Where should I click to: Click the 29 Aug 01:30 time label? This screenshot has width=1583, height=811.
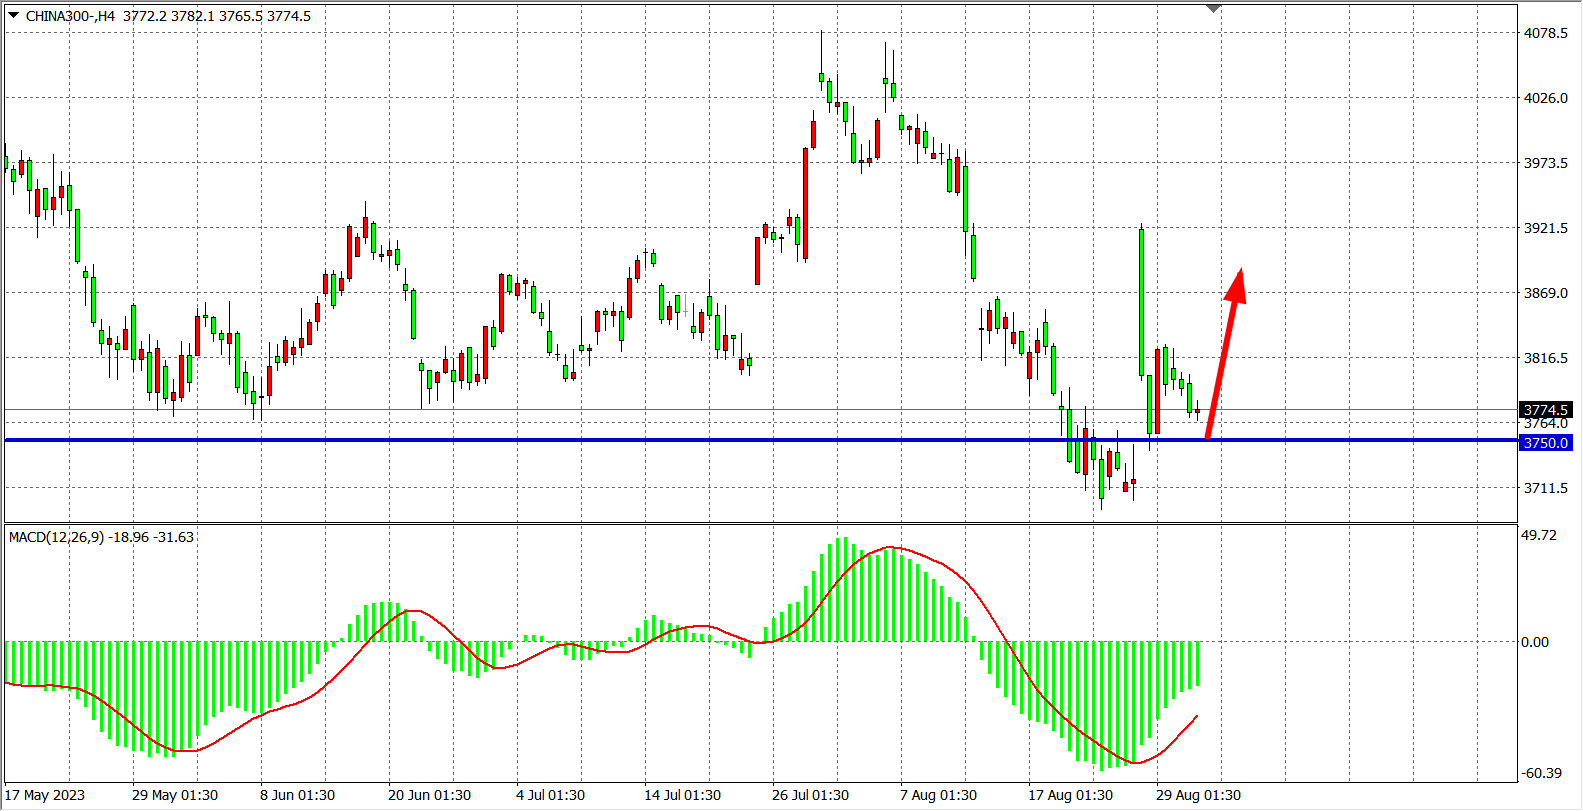point(1198,795)
